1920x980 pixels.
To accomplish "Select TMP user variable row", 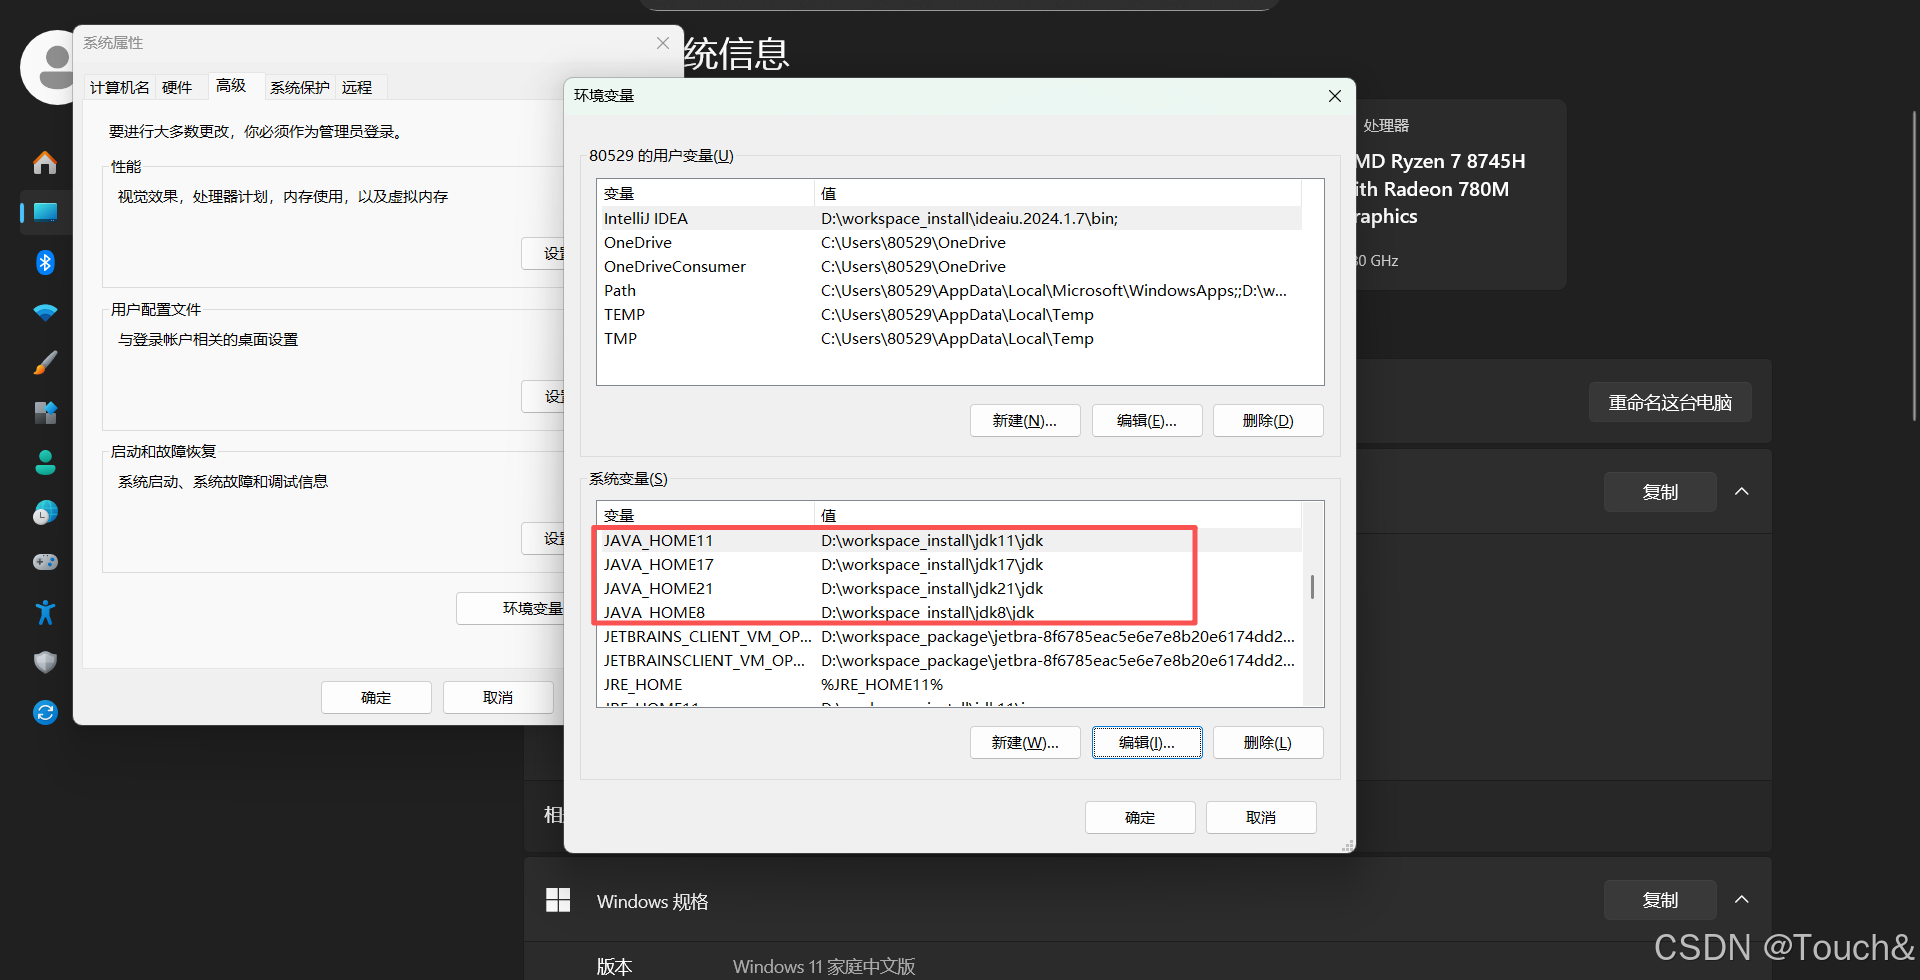I will (x=949, y=339).
